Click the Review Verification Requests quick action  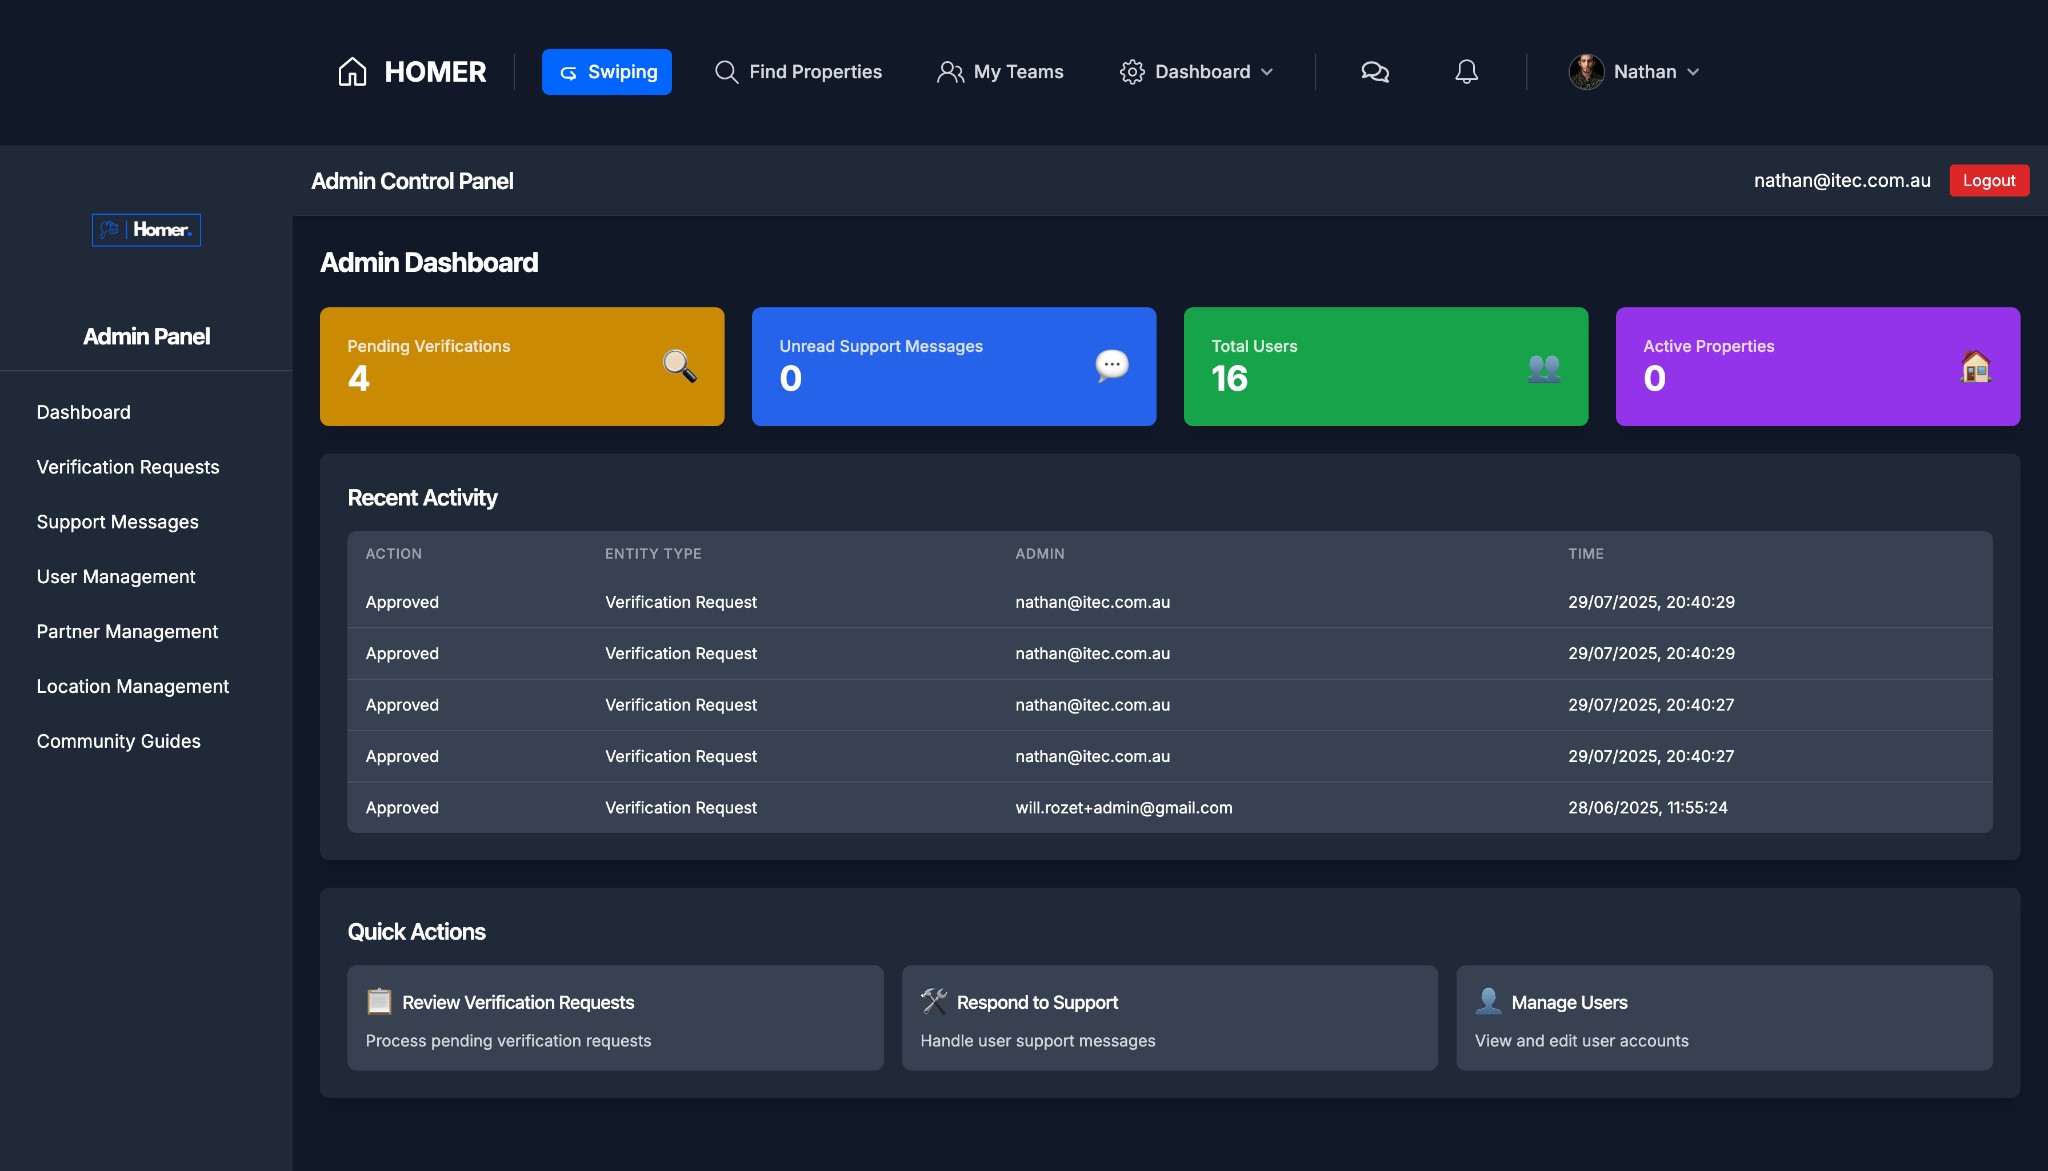615,1017
